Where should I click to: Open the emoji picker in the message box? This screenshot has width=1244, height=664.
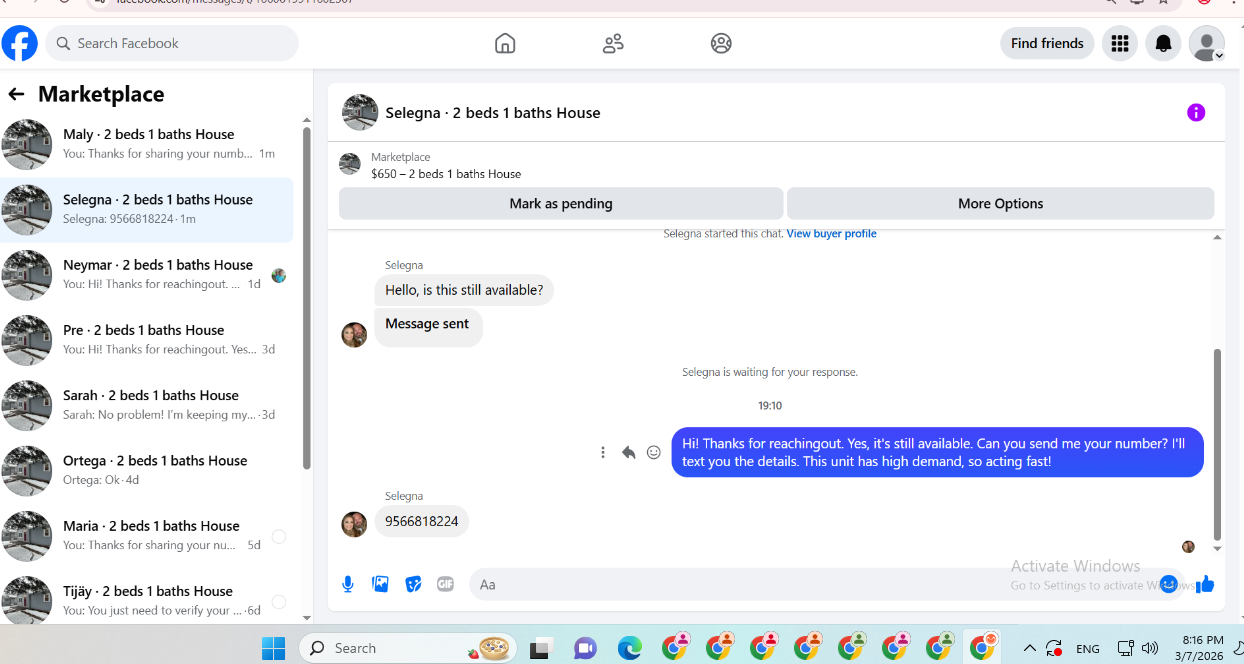(x=1168, y=584)
